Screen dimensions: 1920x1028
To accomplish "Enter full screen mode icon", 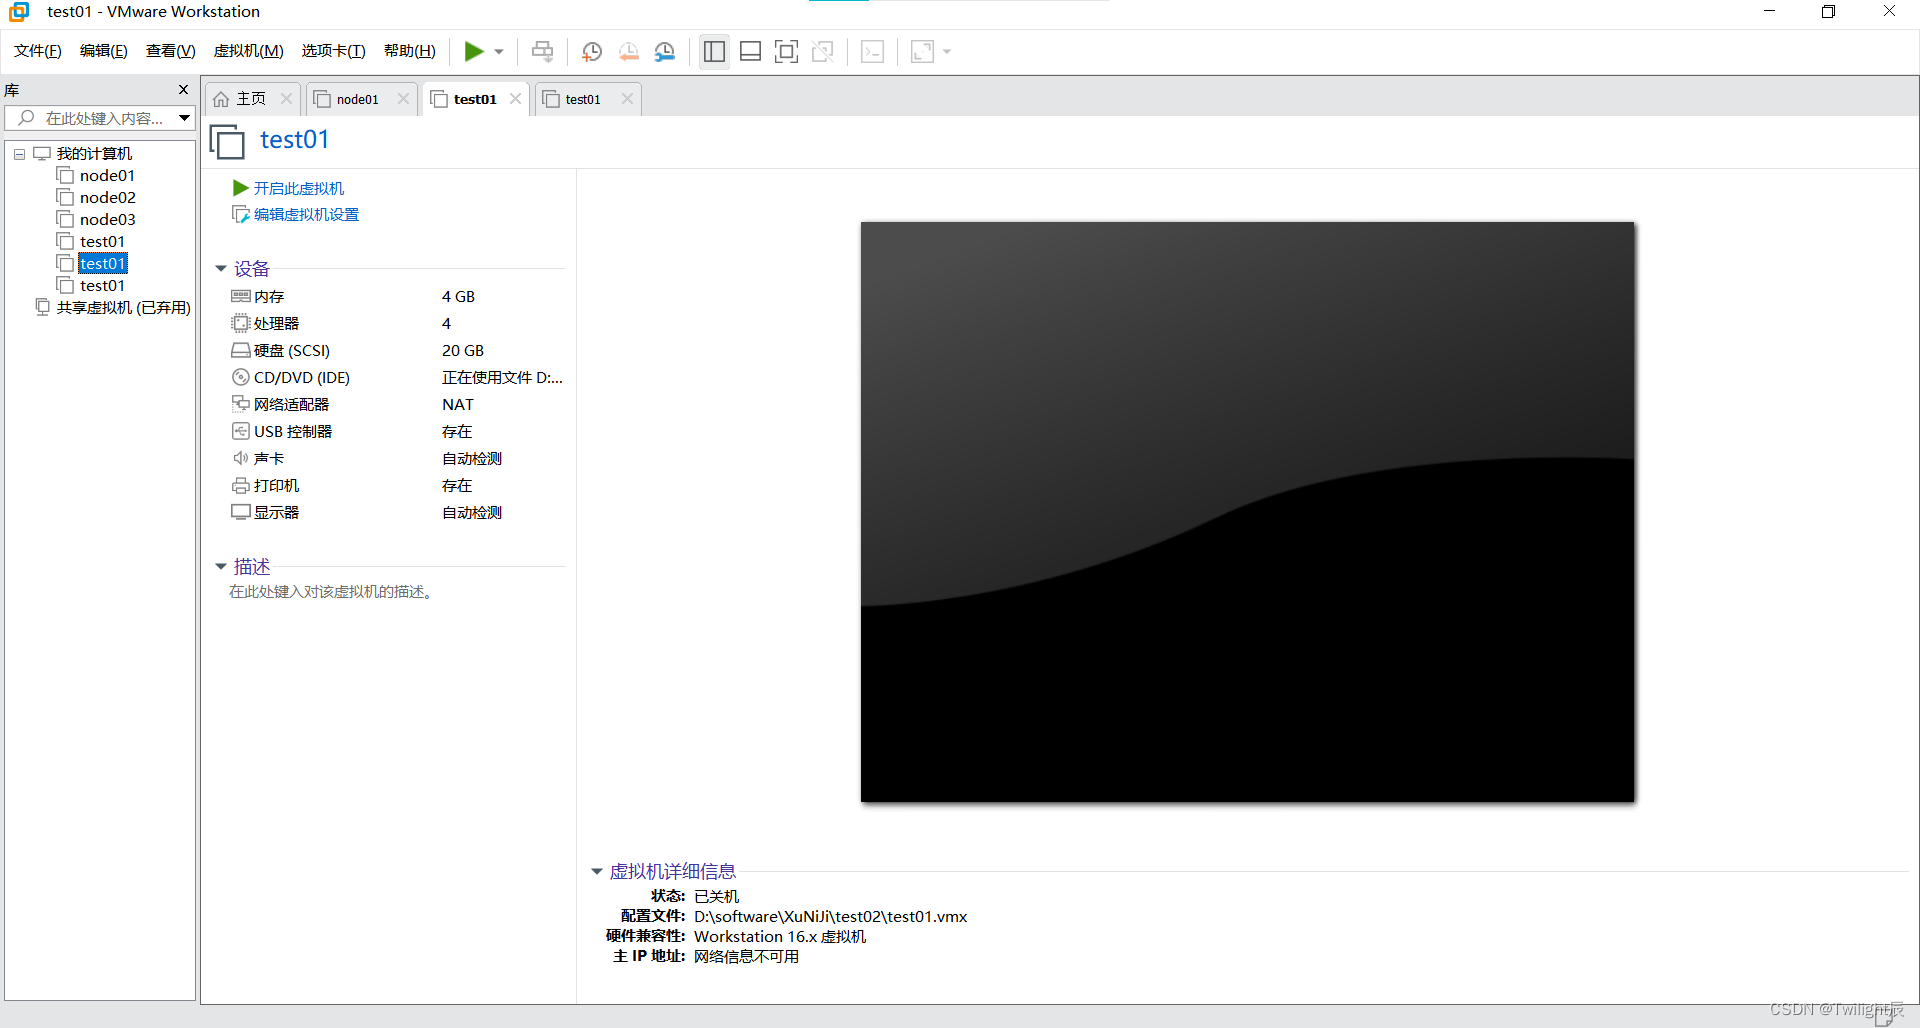I will pos(787,51).
